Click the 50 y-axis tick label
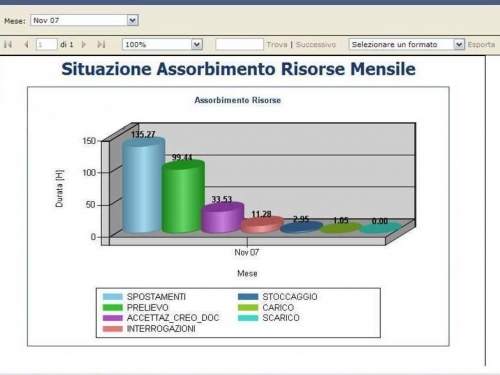Screen dimensions: 500x375 pyautogui.click(x=91, y=205)
